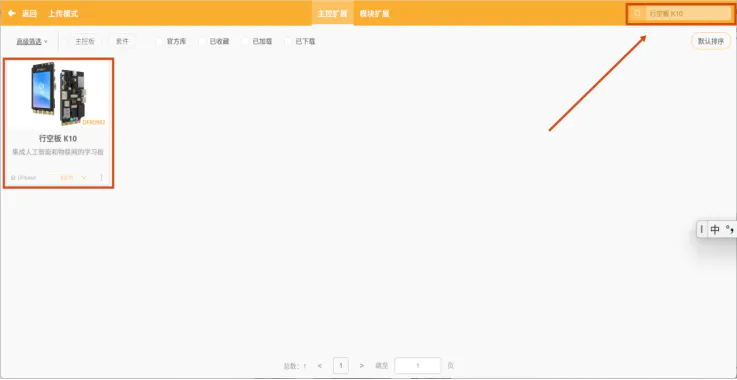Select the 主控板 filter pill

coord(85,41)
